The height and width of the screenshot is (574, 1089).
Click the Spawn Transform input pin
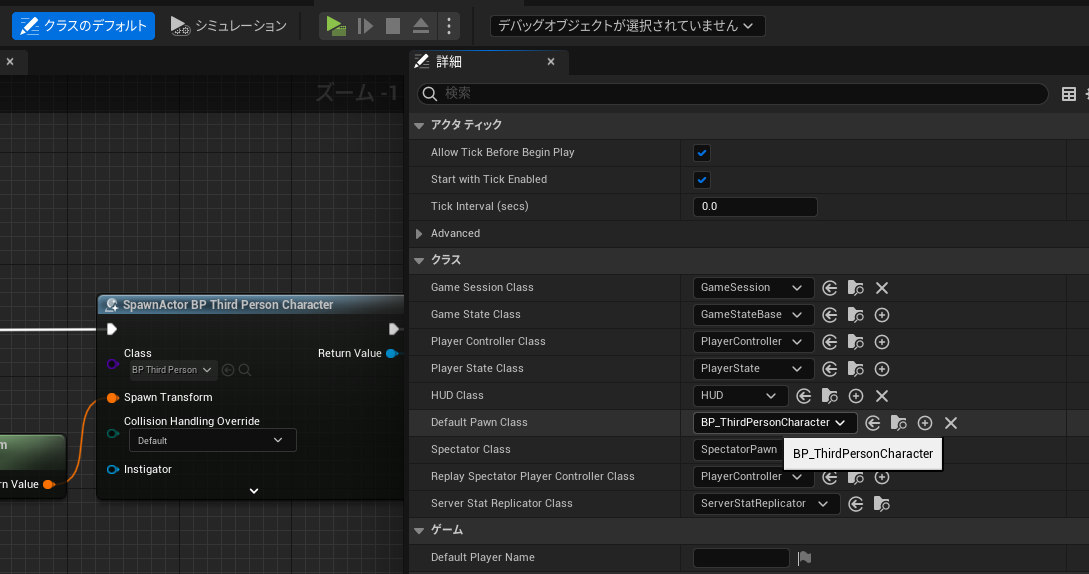coord(113,397)
